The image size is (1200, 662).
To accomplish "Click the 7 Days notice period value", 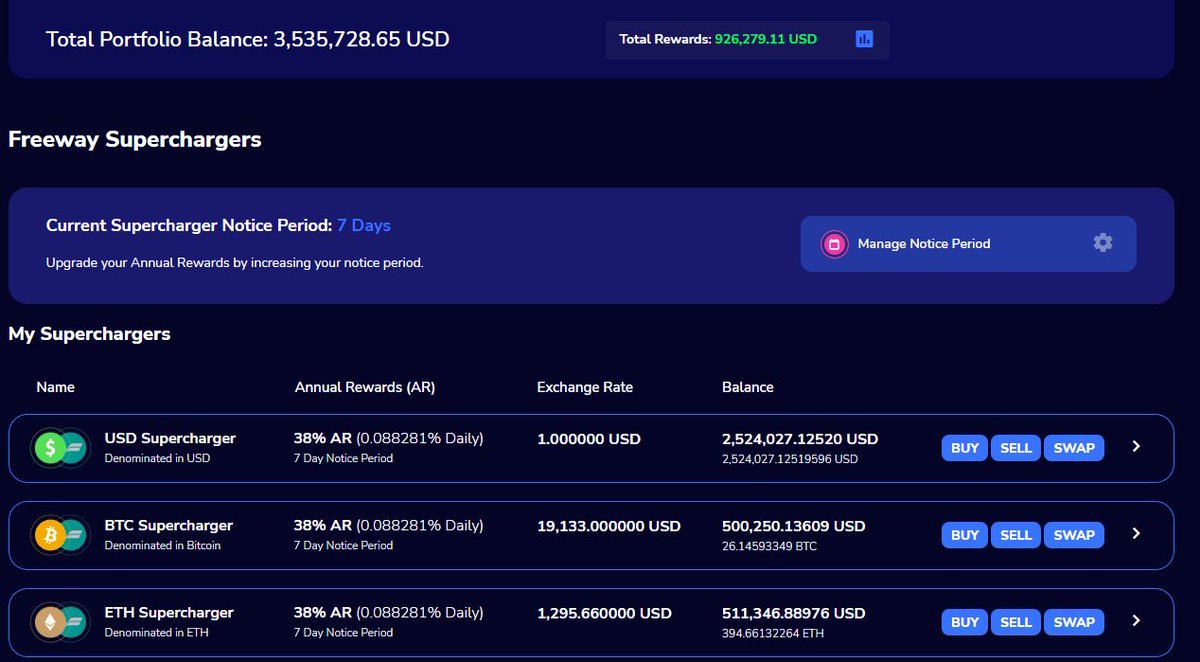I will 364,226.
